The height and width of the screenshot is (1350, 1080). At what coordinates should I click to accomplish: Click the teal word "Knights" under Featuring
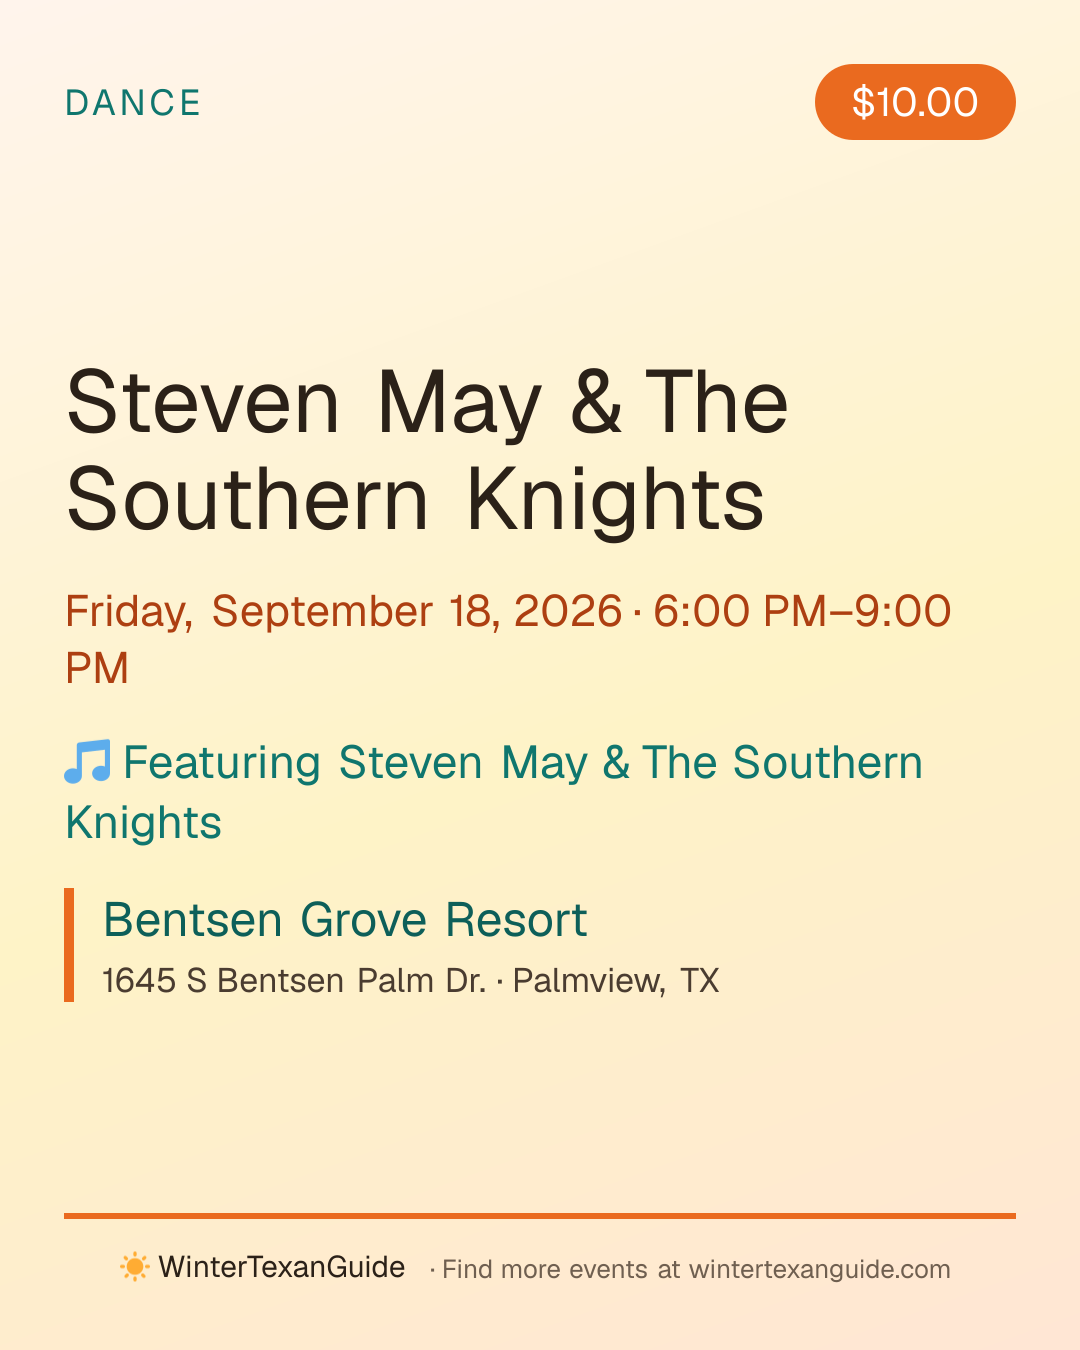(143, 823)
